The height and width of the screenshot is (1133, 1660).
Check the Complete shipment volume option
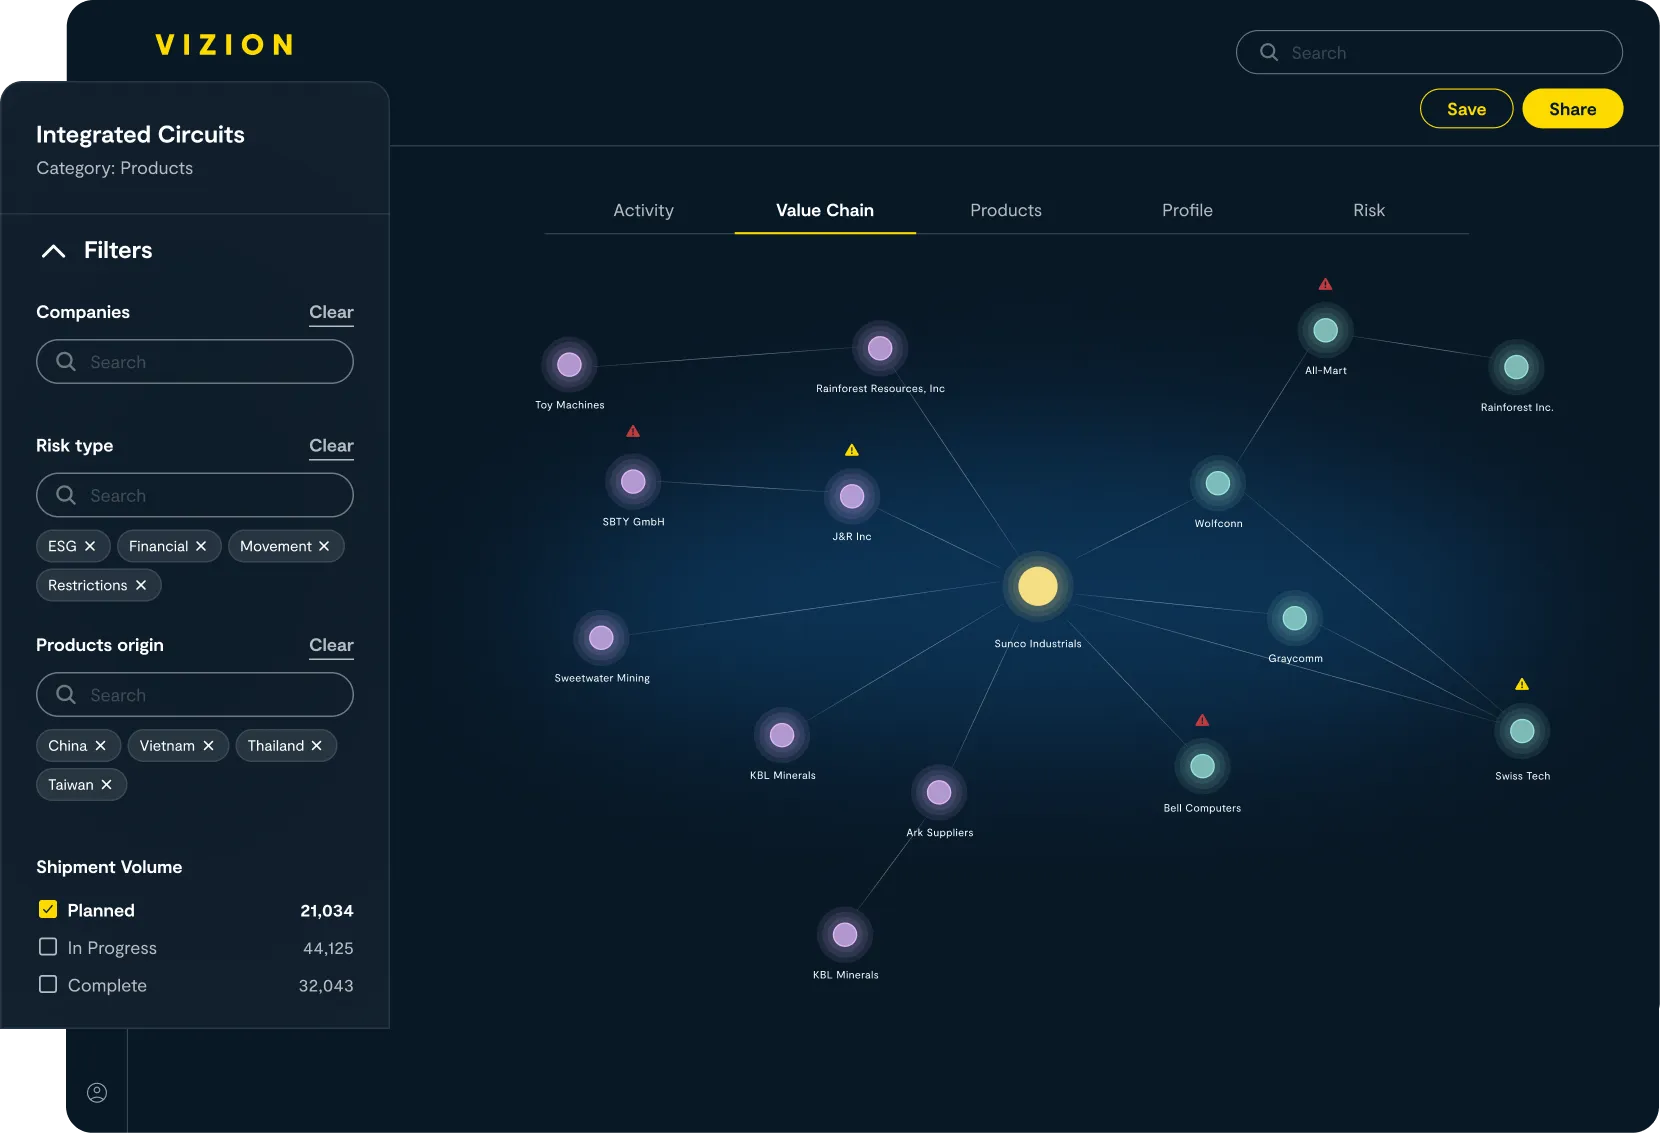tap(47, 984)
